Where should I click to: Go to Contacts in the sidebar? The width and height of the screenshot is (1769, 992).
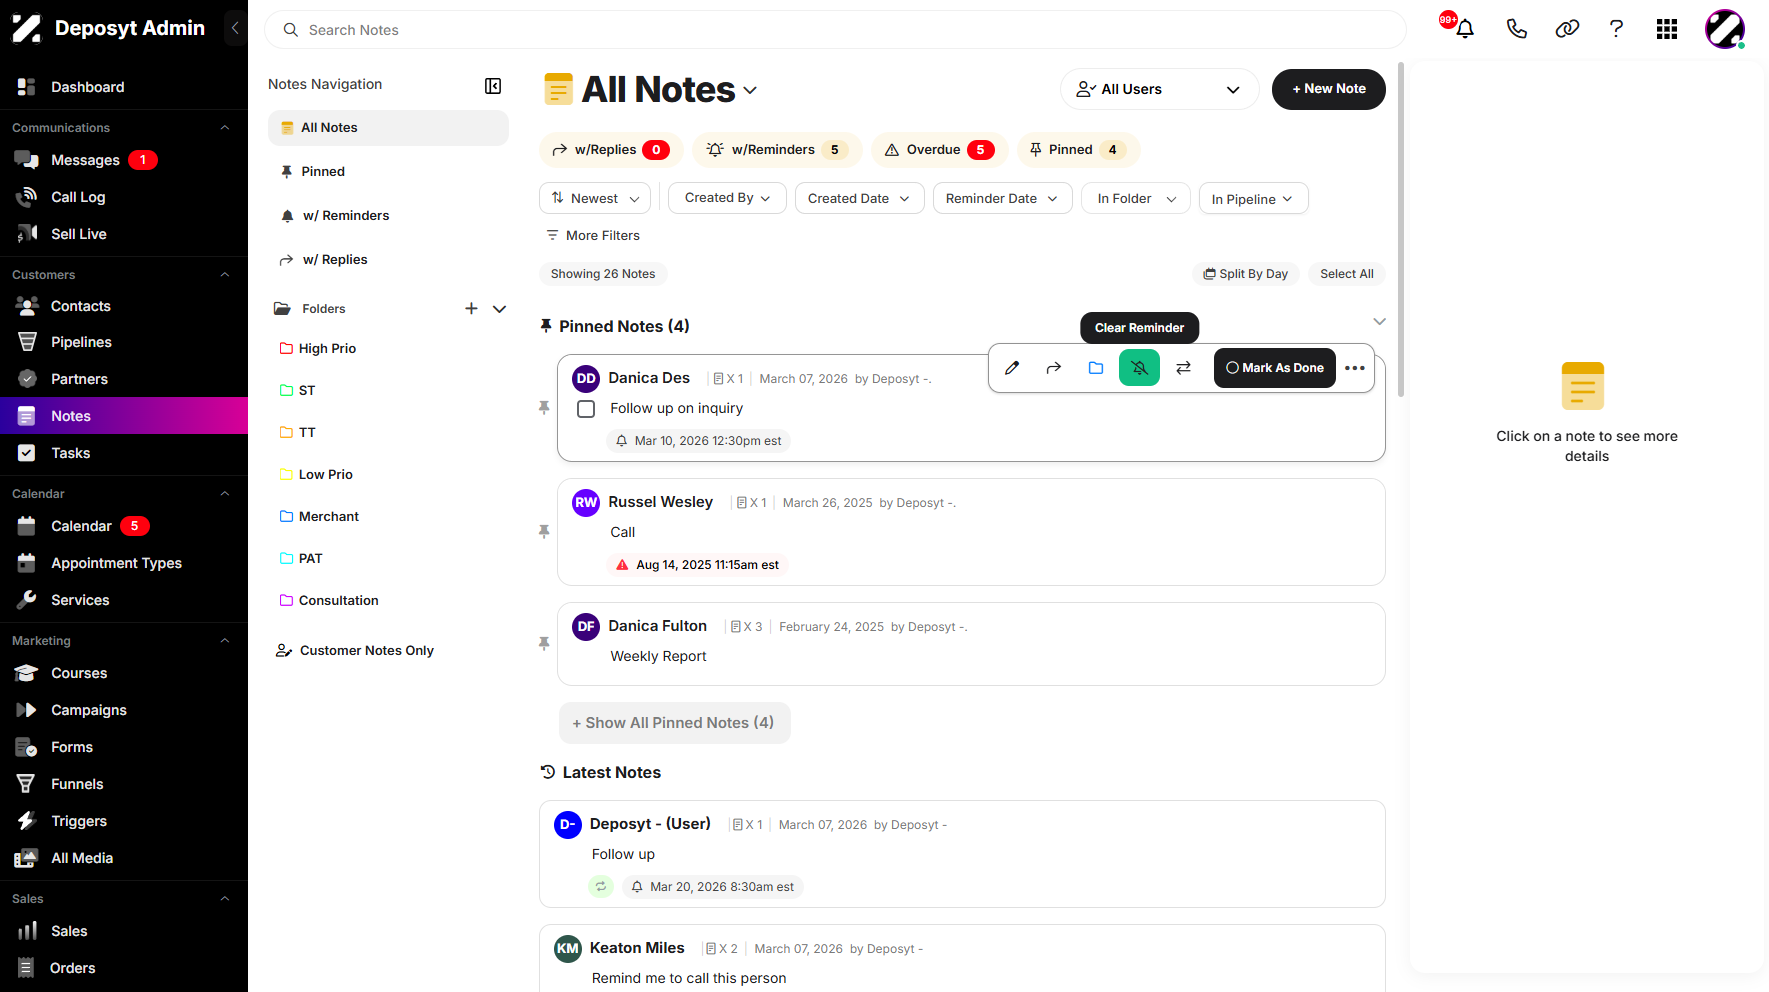tap(124, 306)
